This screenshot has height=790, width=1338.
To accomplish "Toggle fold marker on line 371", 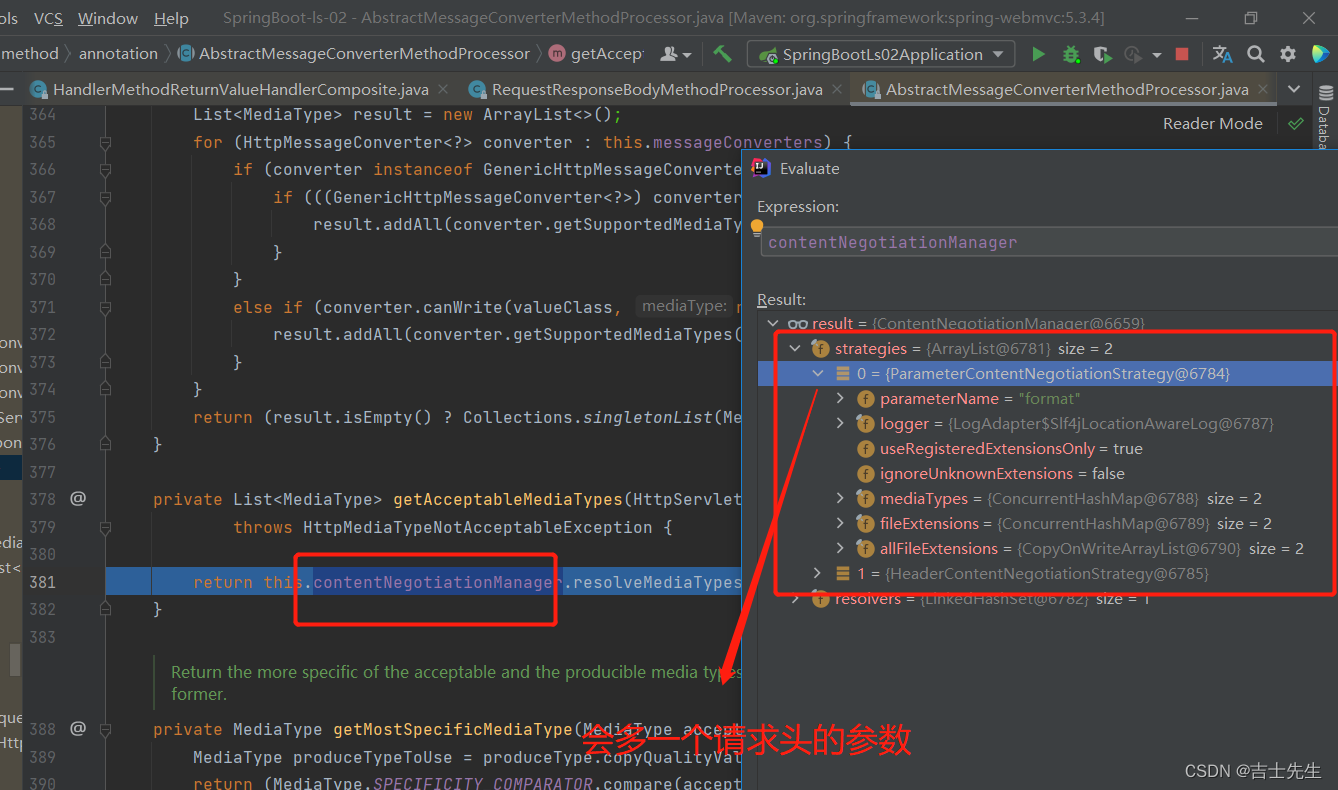I will tap(105, 307).
